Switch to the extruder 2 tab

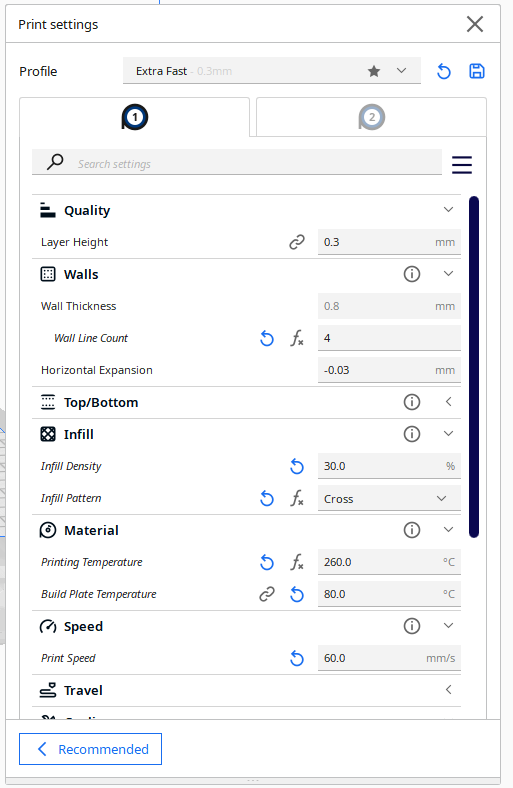371,117
